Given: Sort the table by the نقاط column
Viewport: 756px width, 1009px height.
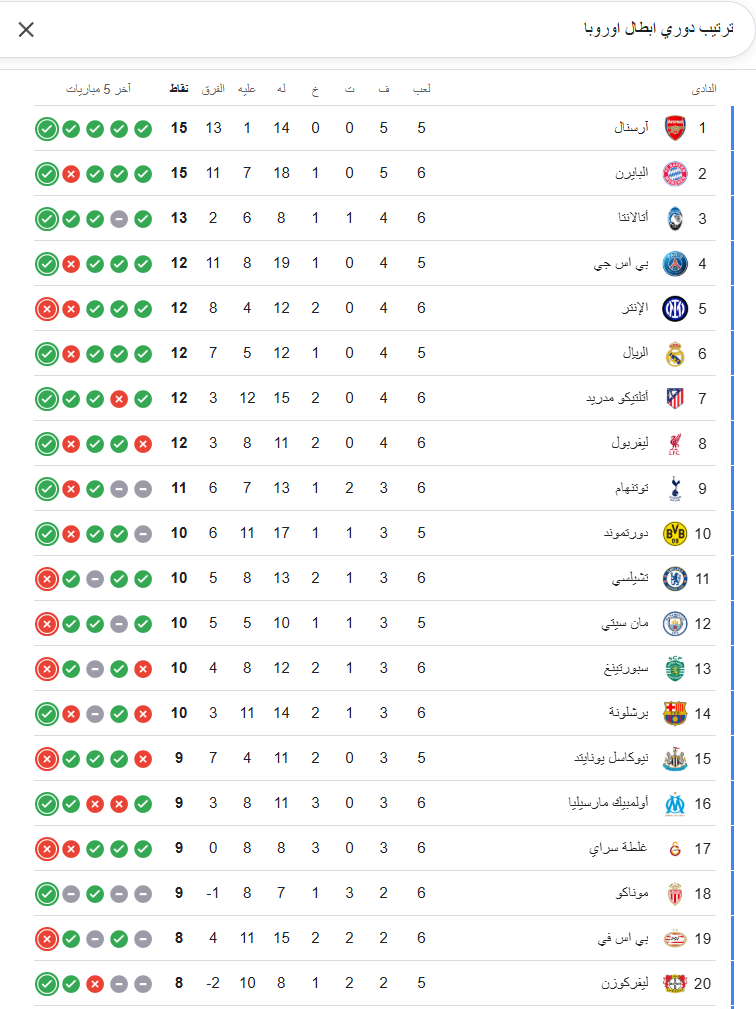Looking at the screenshot, I should click(178, 88).
